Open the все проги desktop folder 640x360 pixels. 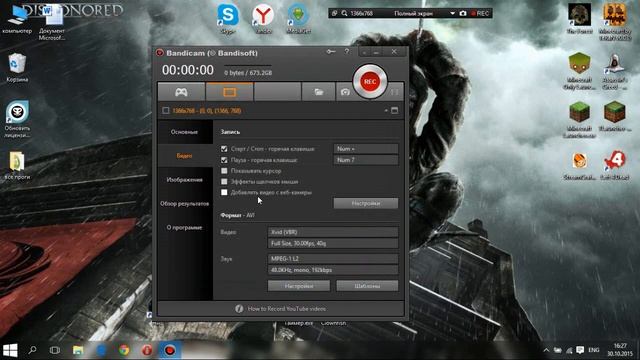[x=17, y=166]
